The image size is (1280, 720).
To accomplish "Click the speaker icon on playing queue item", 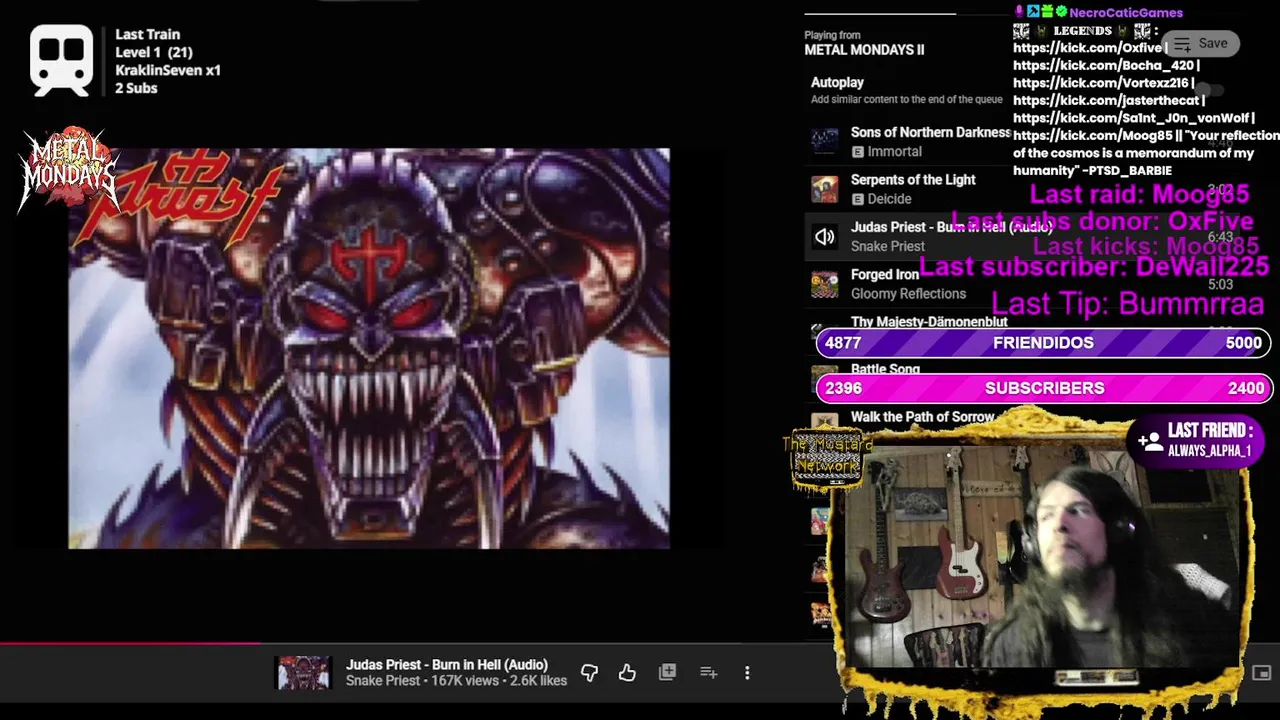I will coord(824,237).
